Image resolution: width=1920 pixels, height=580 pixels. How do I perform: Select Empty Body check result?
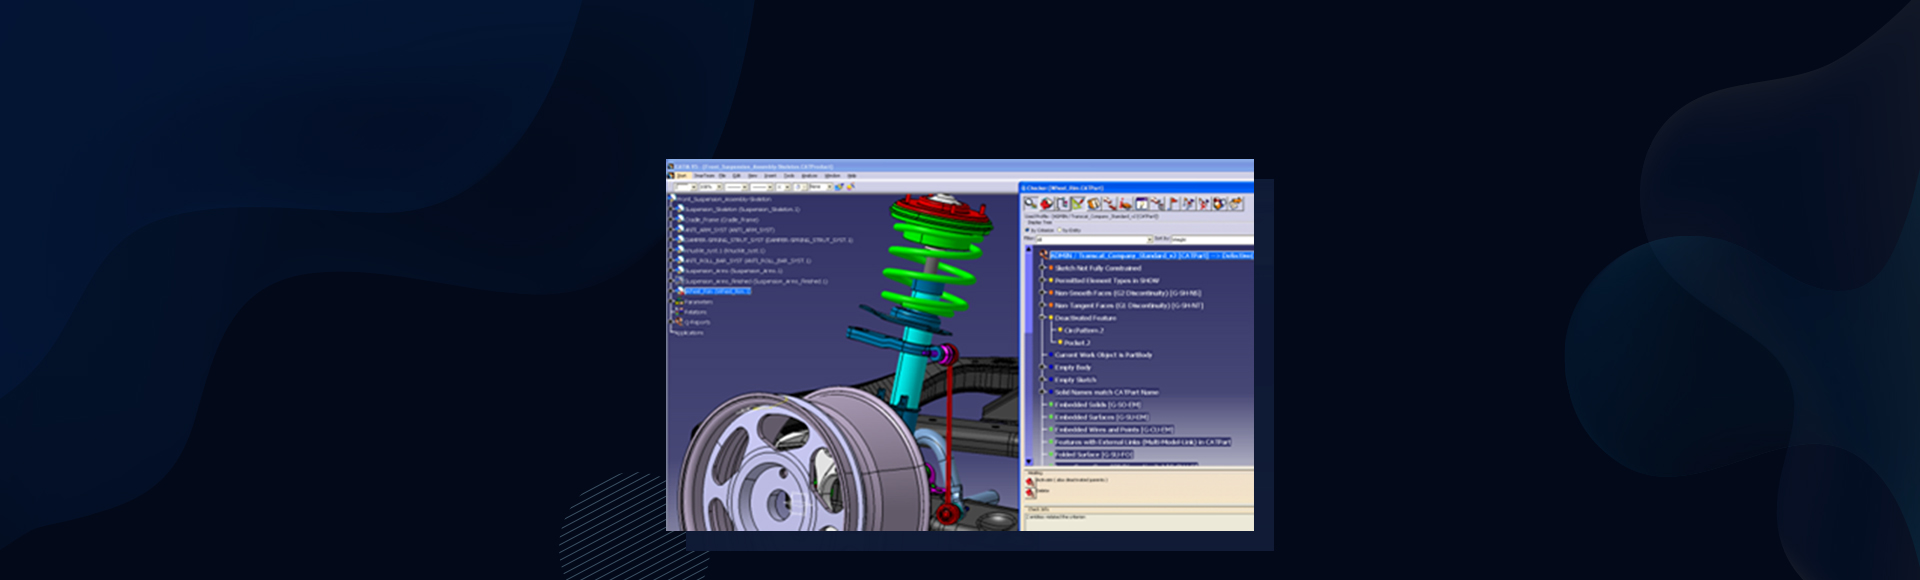[x=1072, y=367]
